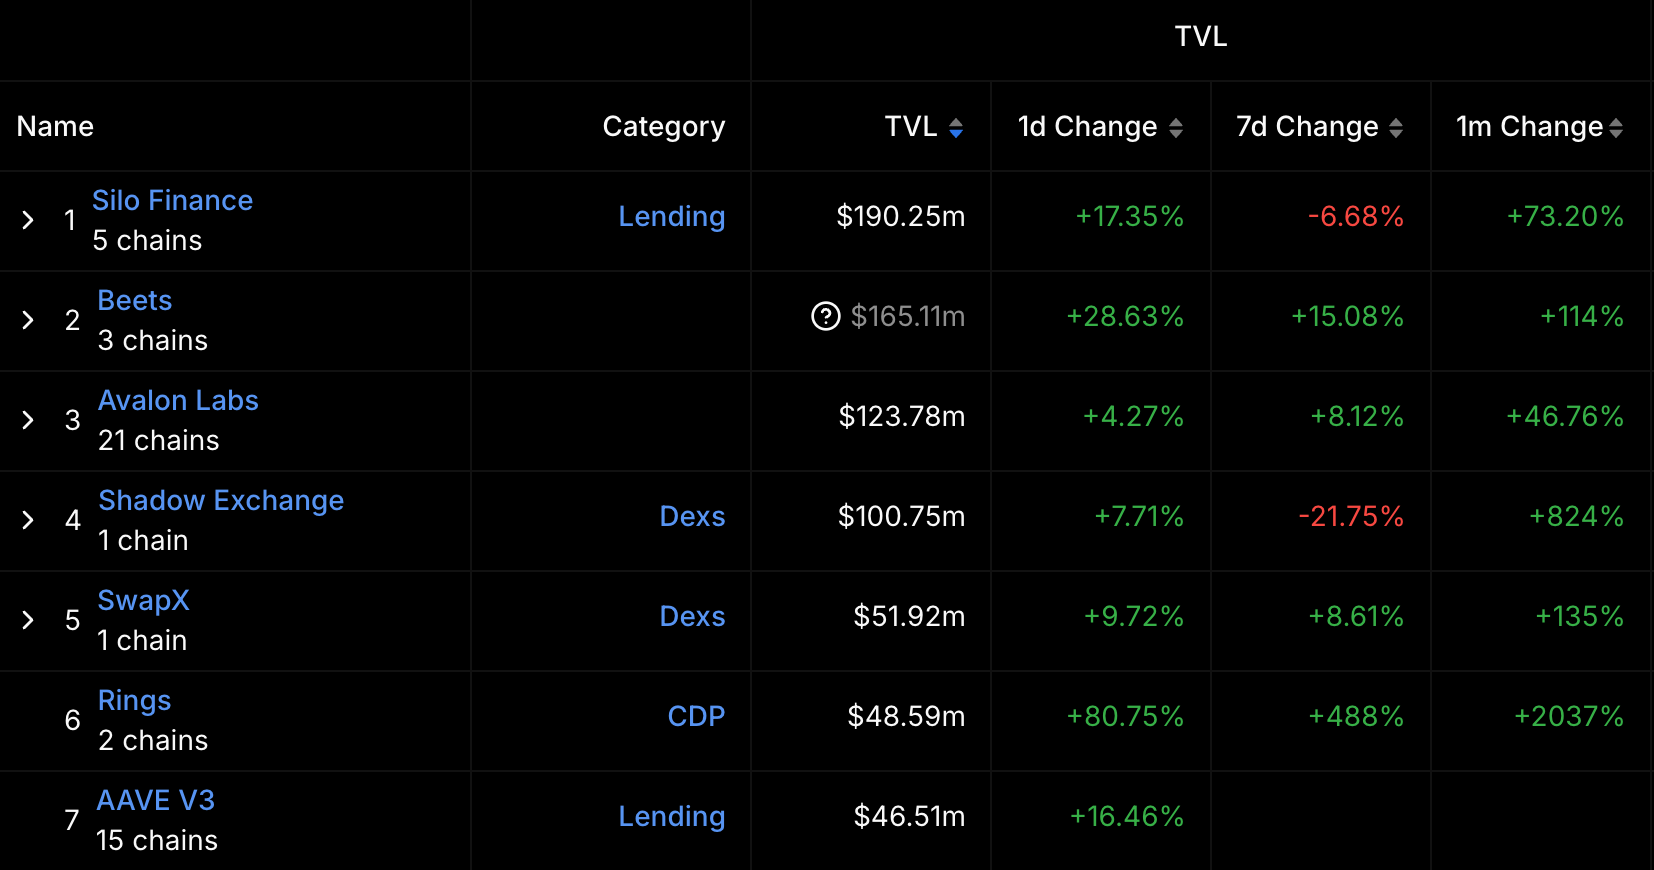Click the chevron next to Silo Finance
The width and height of the screenshot is (1654, 870).
click(x=28, y=220)
